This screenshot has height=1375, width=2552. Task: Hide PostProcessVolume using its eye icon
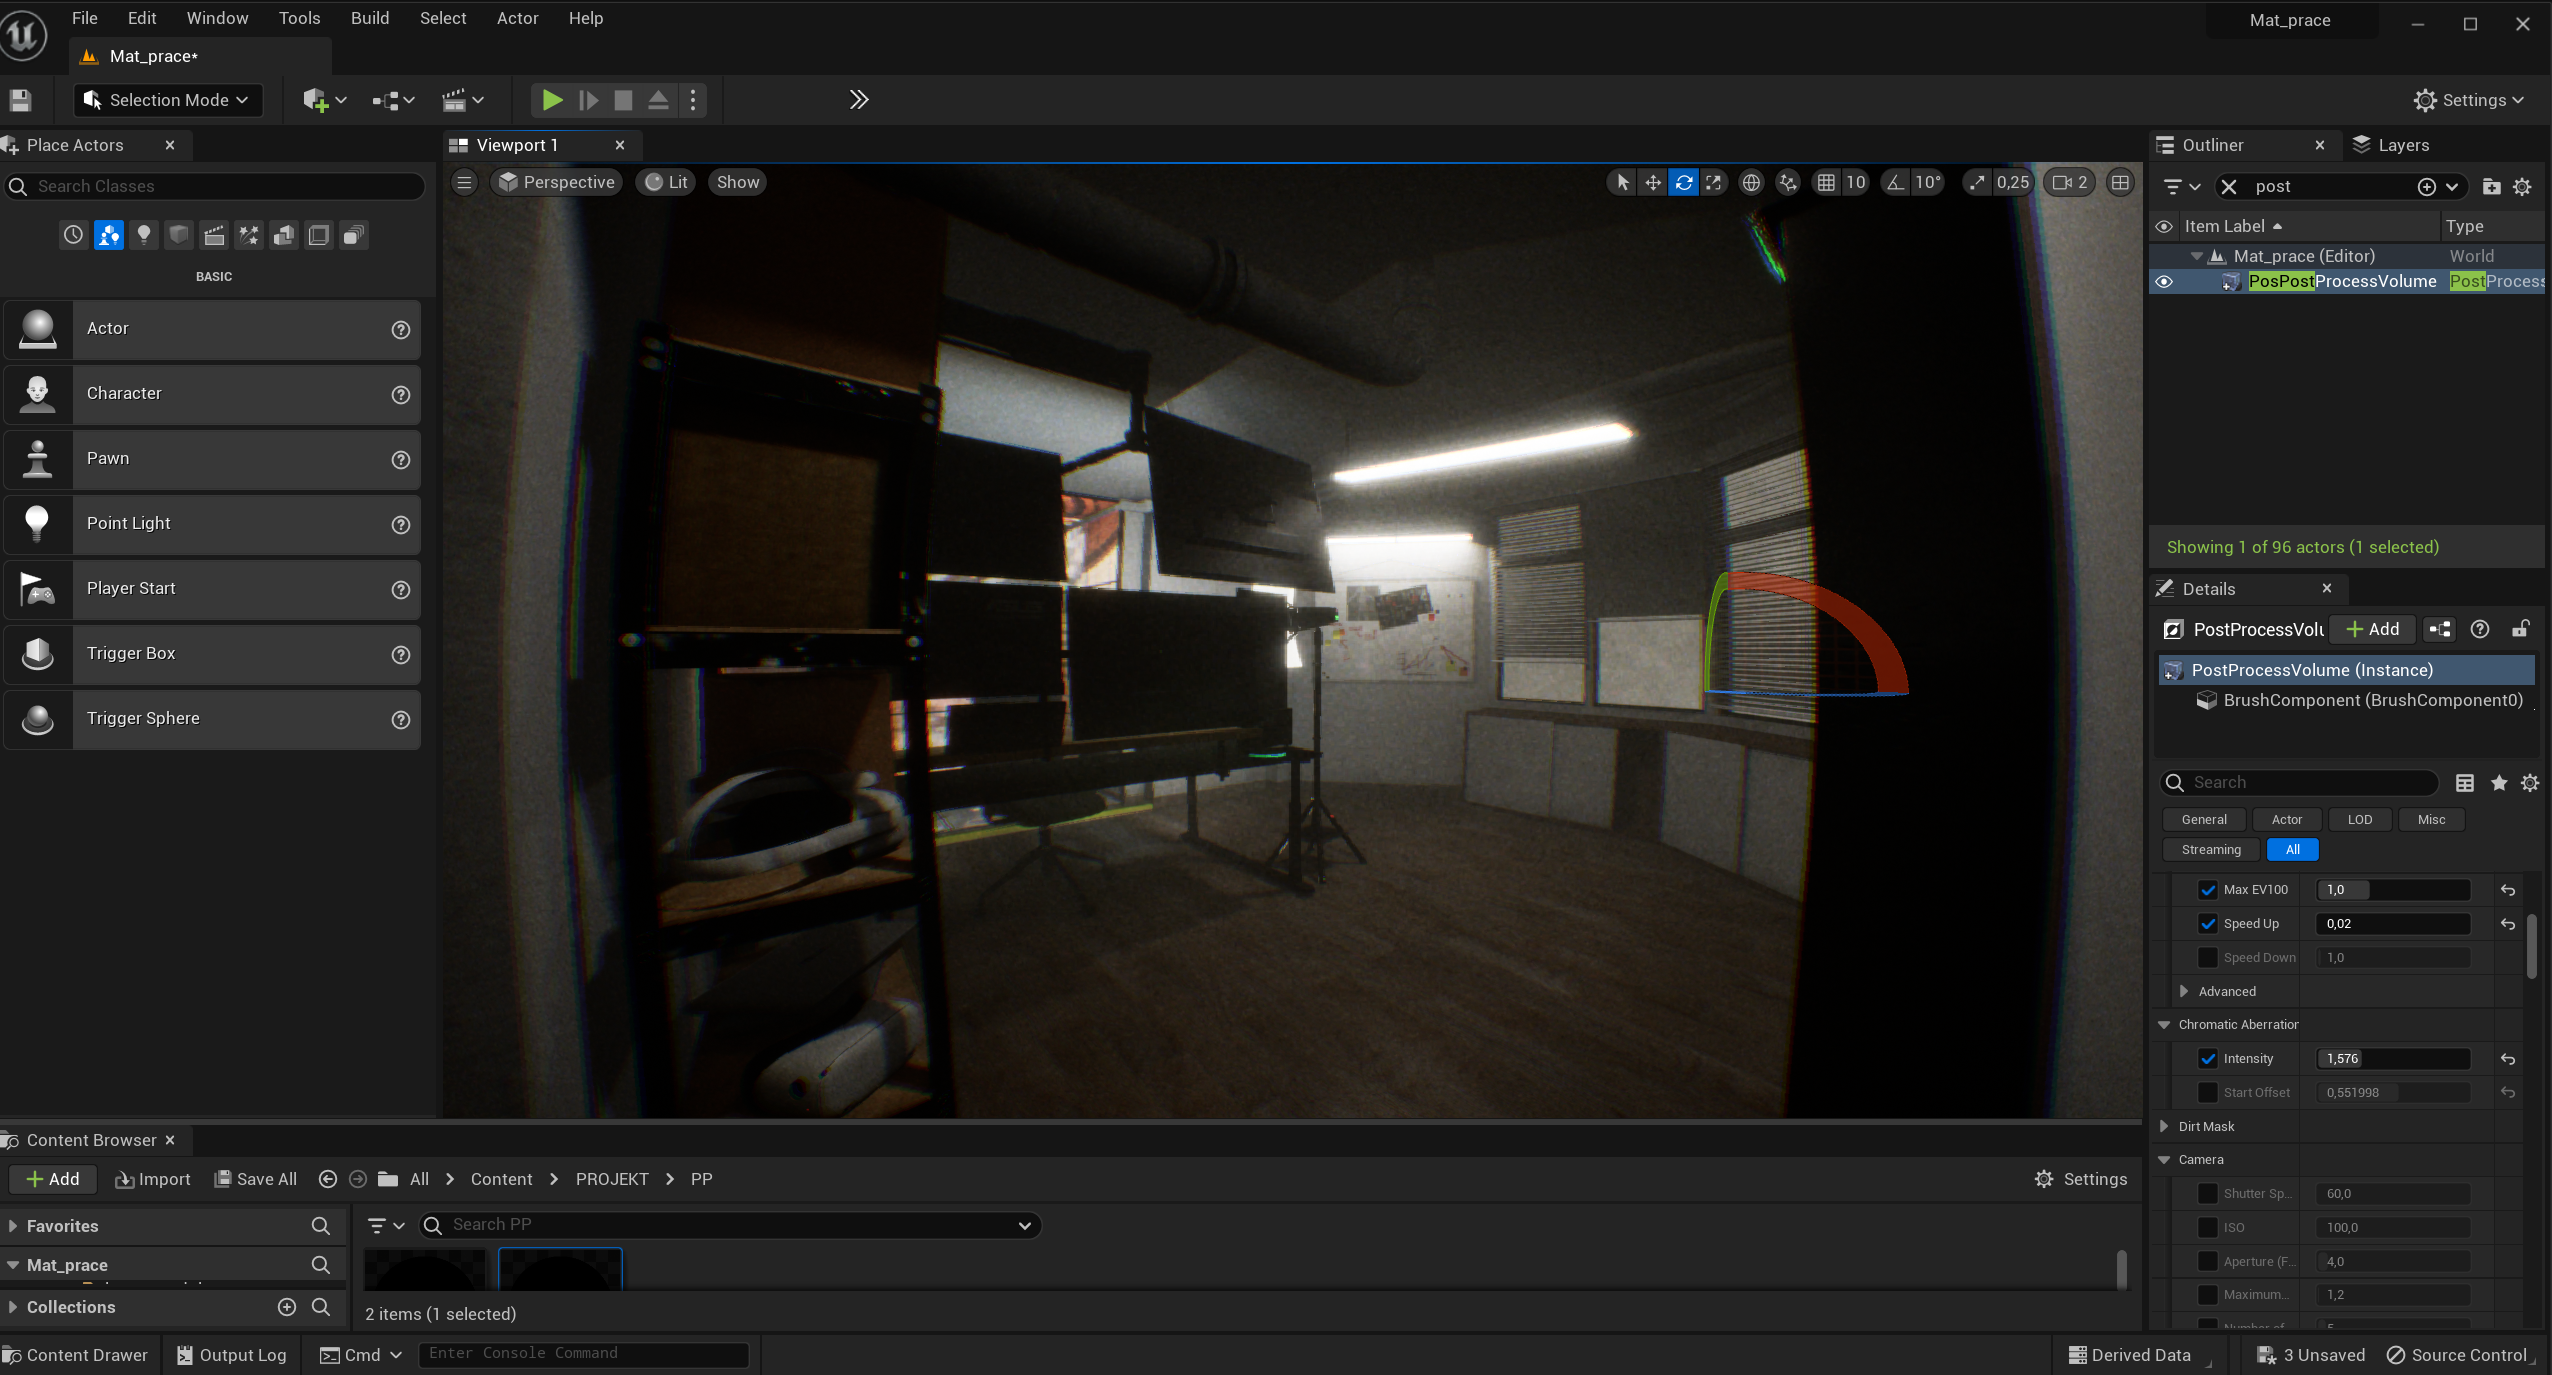pos(2164,282)
